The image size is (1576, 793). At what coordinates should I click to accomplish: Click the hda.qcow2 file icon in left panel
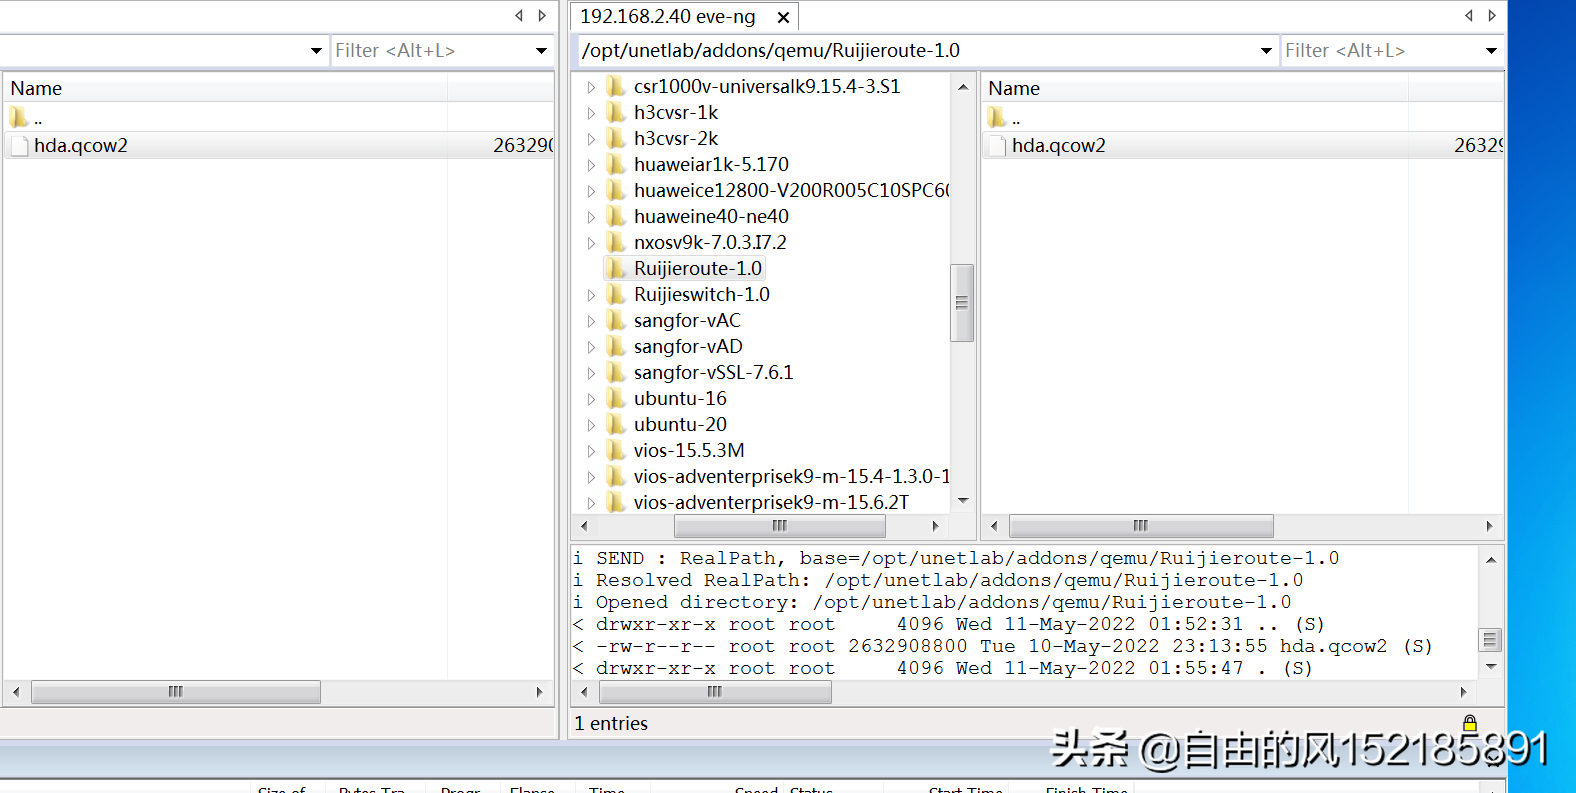point(19,146)
